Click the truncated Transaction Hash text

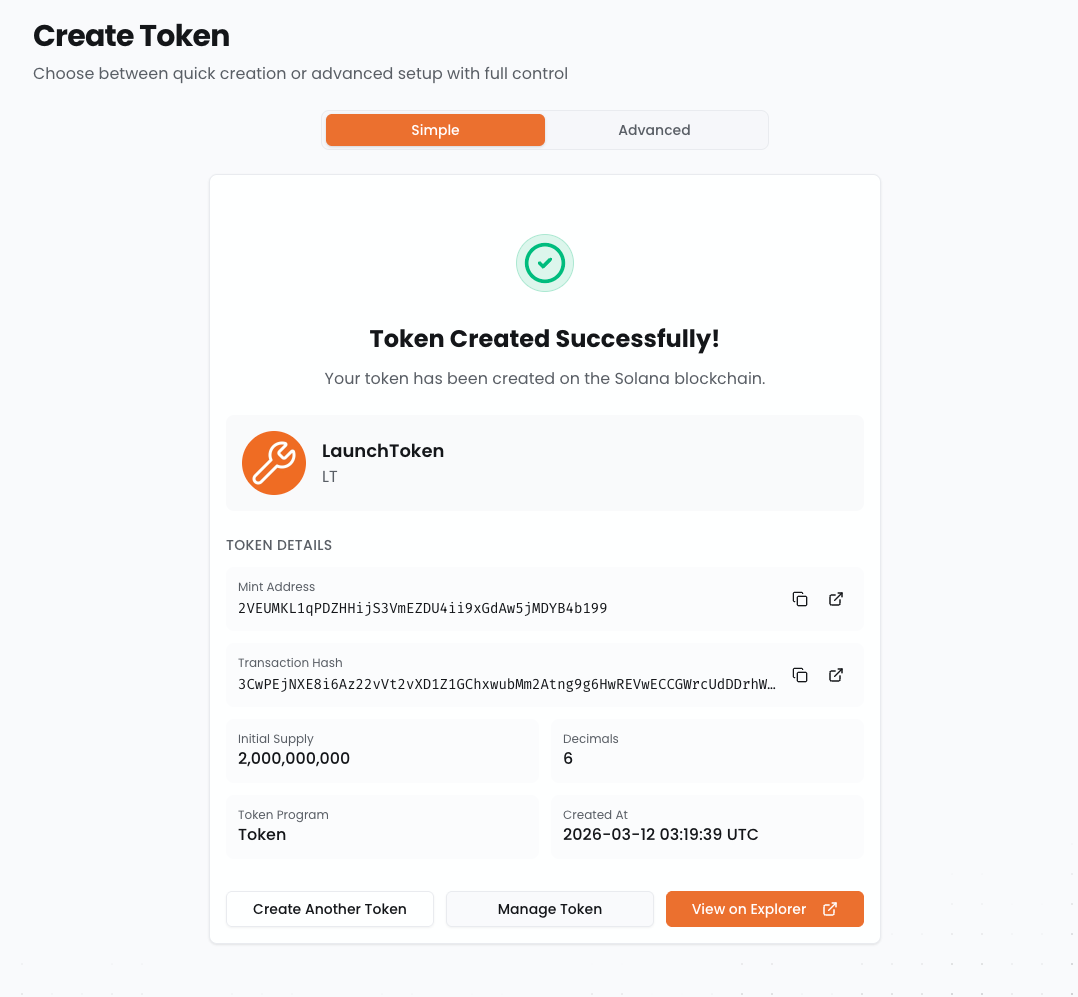click(507, 684)
